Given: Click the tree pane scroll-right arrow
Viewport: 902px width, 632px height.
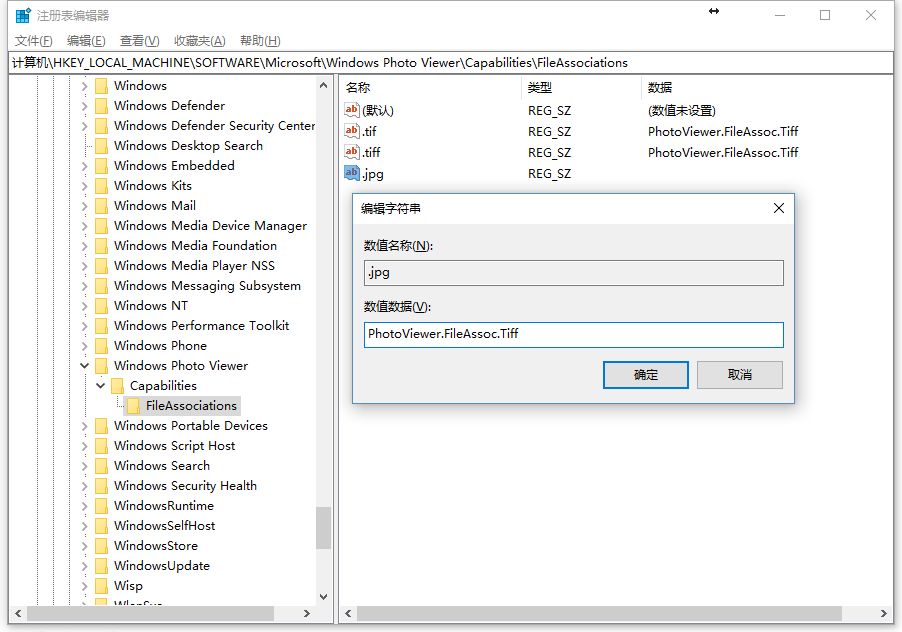Looking at the screenshot, I should click(307, 614).
